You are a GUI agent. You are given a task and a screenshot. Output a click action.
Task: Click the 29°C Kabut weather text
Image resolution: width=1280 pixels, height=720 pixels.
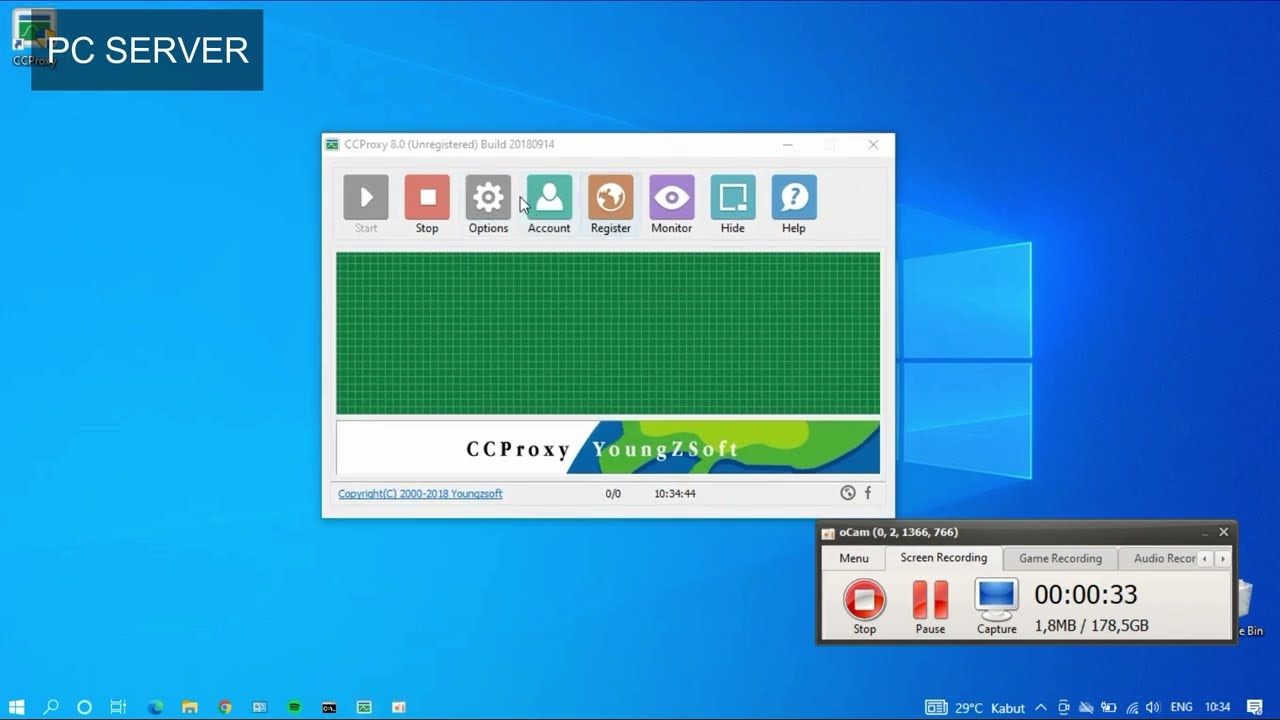pos(990,708)
